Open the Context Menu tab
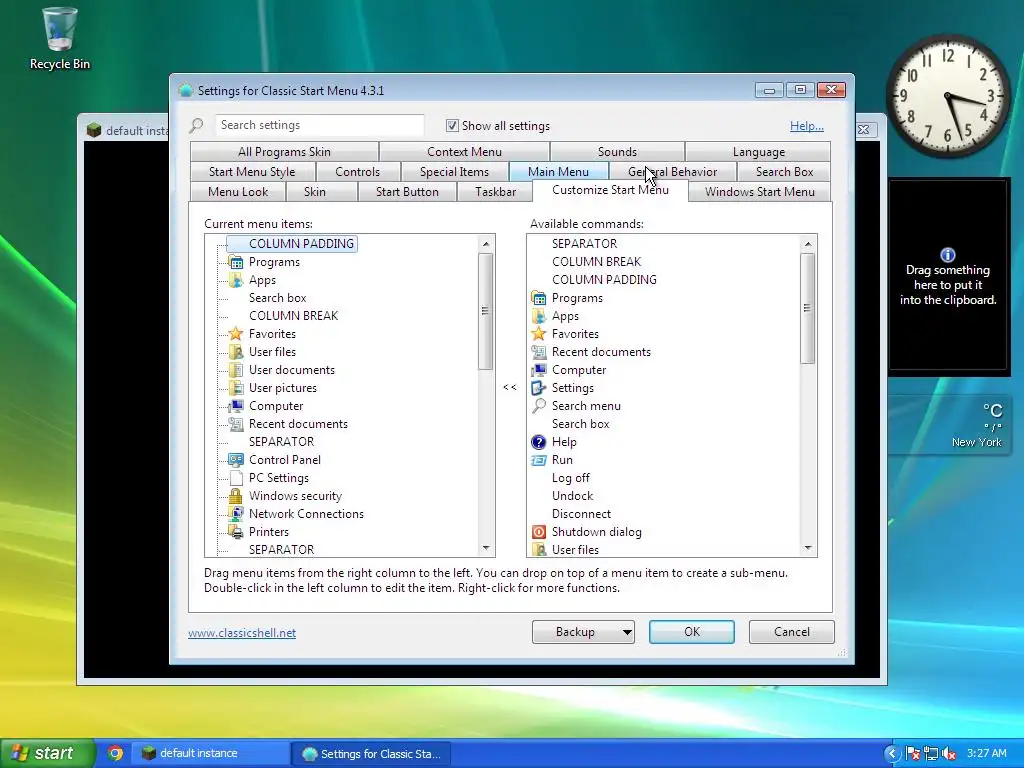Image resolution: width=1024 pixels, height=768 pixels. pyautogui.click(x=464, y=152)
